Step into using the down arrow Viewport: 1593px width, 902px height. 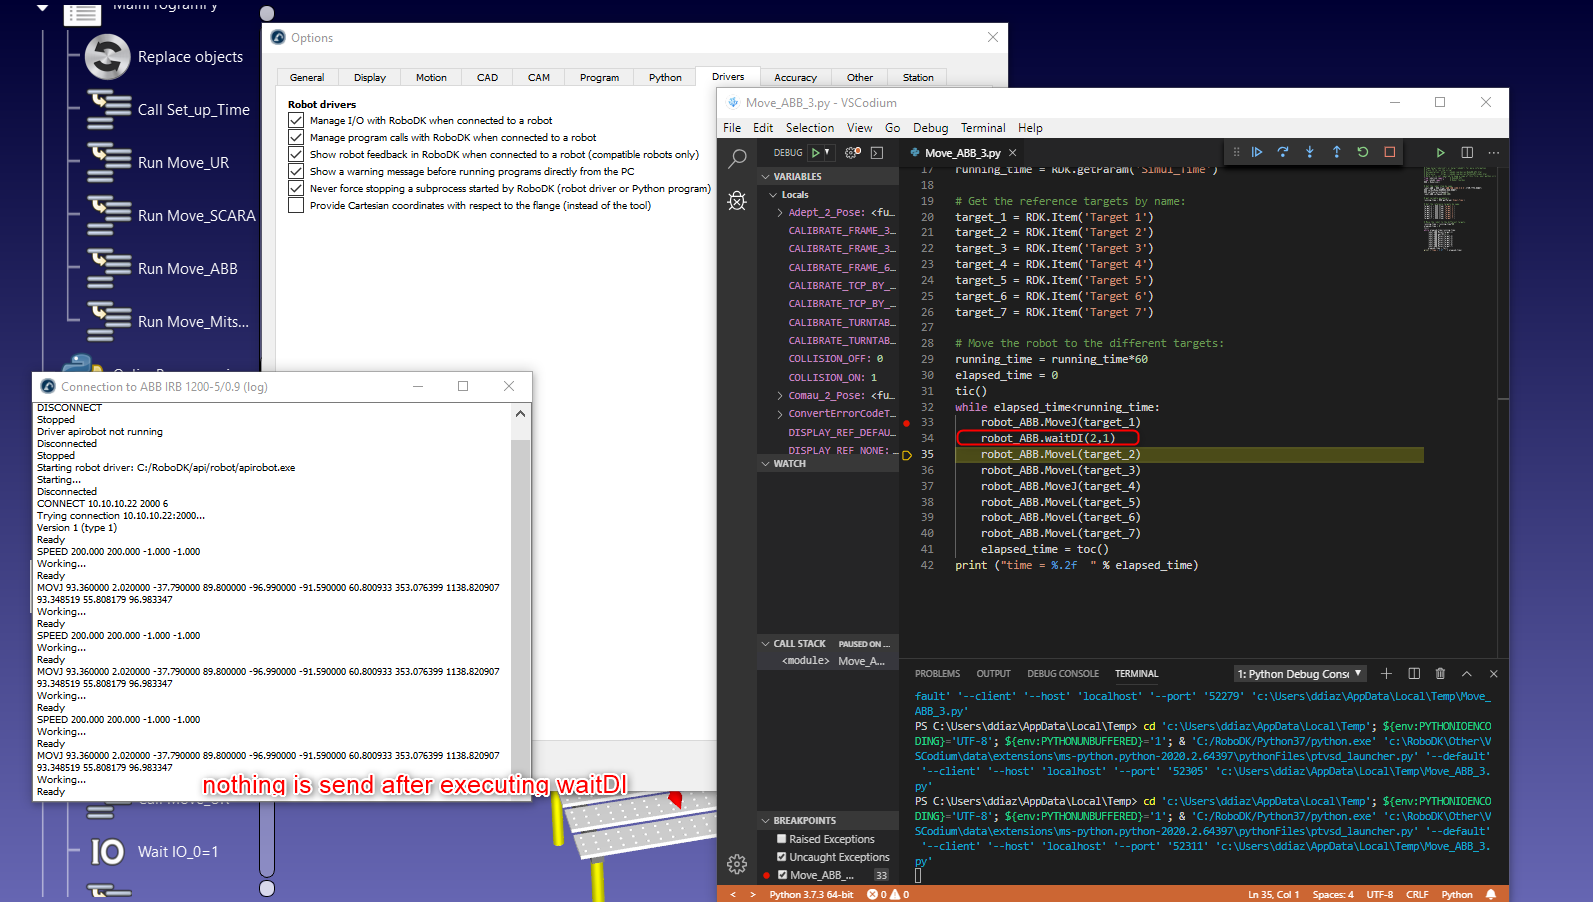tap(1310, 152)
